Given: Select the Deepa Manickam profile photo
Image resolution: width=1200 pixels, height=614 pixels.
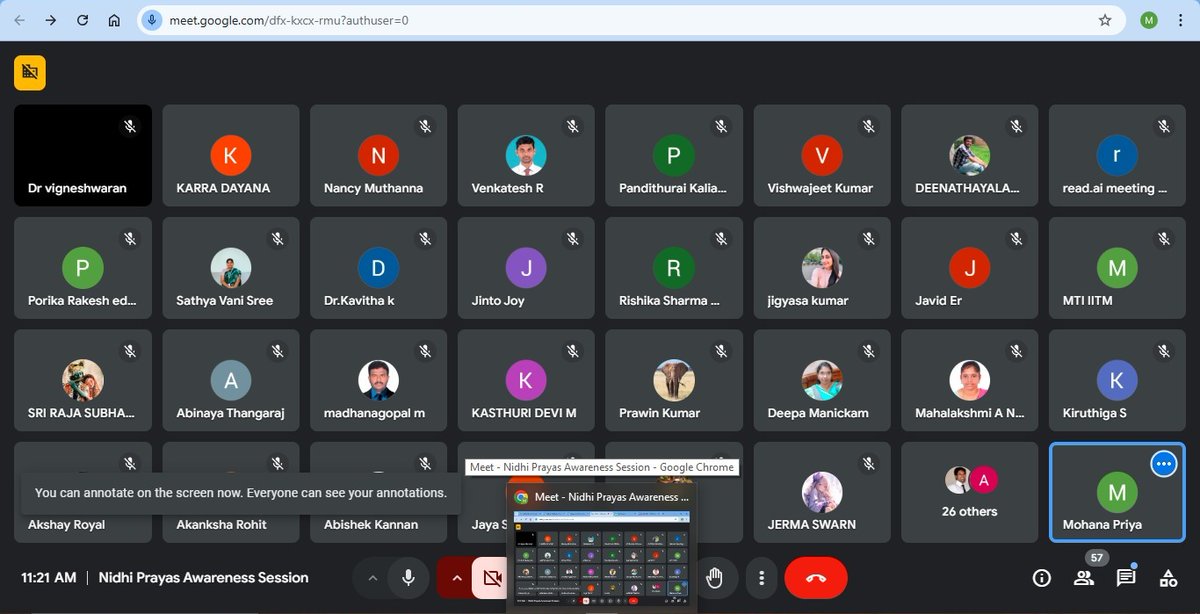Looking at the screenshot, I should point(822,380).
